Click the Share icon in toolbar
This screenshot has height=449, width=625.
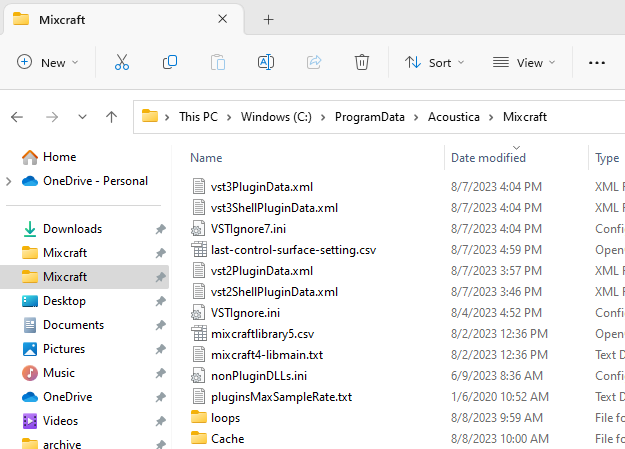314,62
